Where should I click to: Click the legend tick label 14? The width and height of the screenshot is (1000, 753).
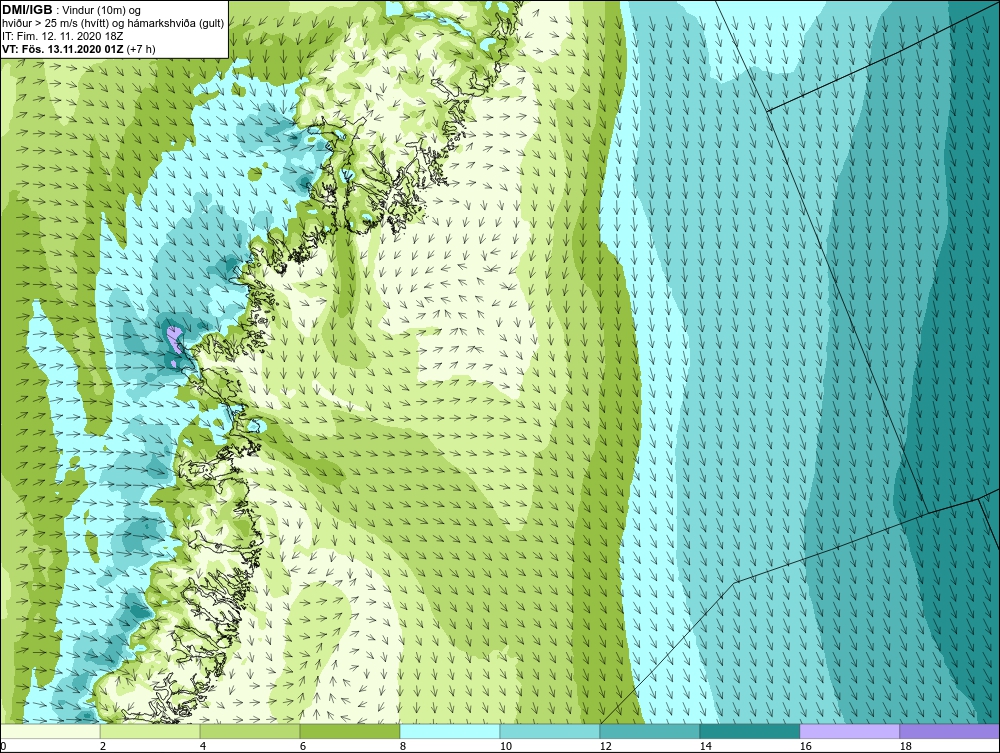(705, 746)
